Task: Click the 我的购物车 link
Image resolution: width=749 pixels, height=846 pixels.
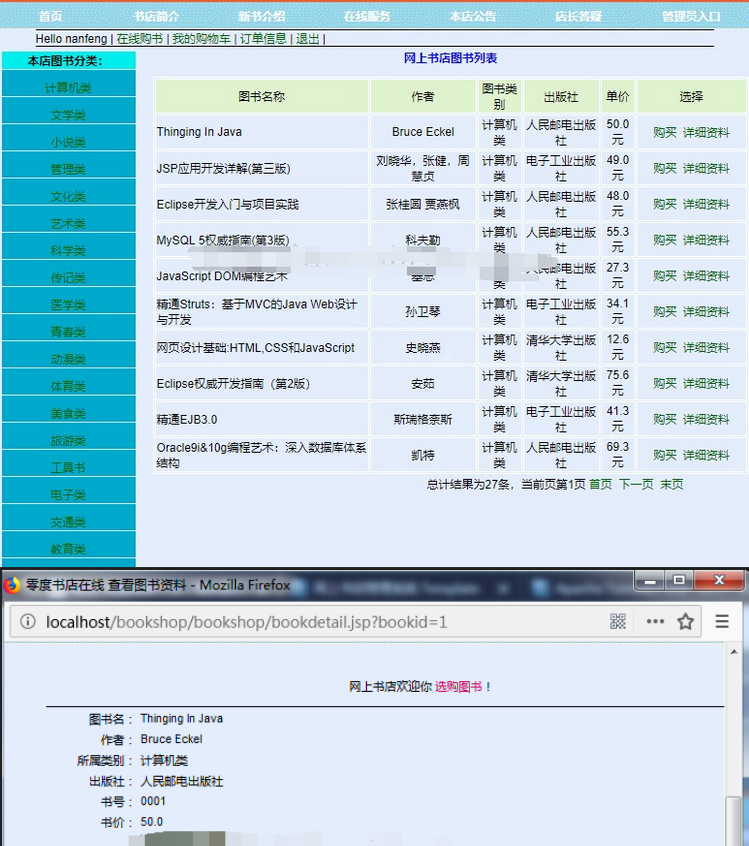Action: point(202,39)
